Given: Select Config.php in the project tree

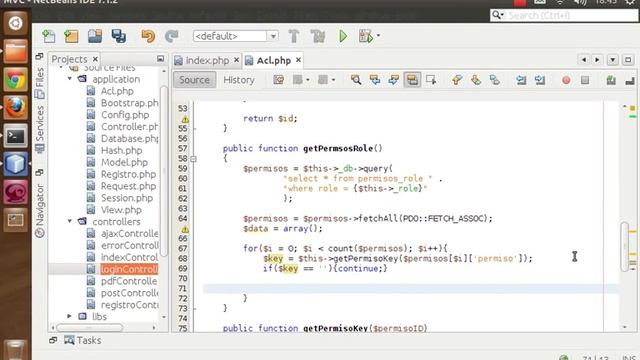Looking at the screenshot, I should pos(125,115).
